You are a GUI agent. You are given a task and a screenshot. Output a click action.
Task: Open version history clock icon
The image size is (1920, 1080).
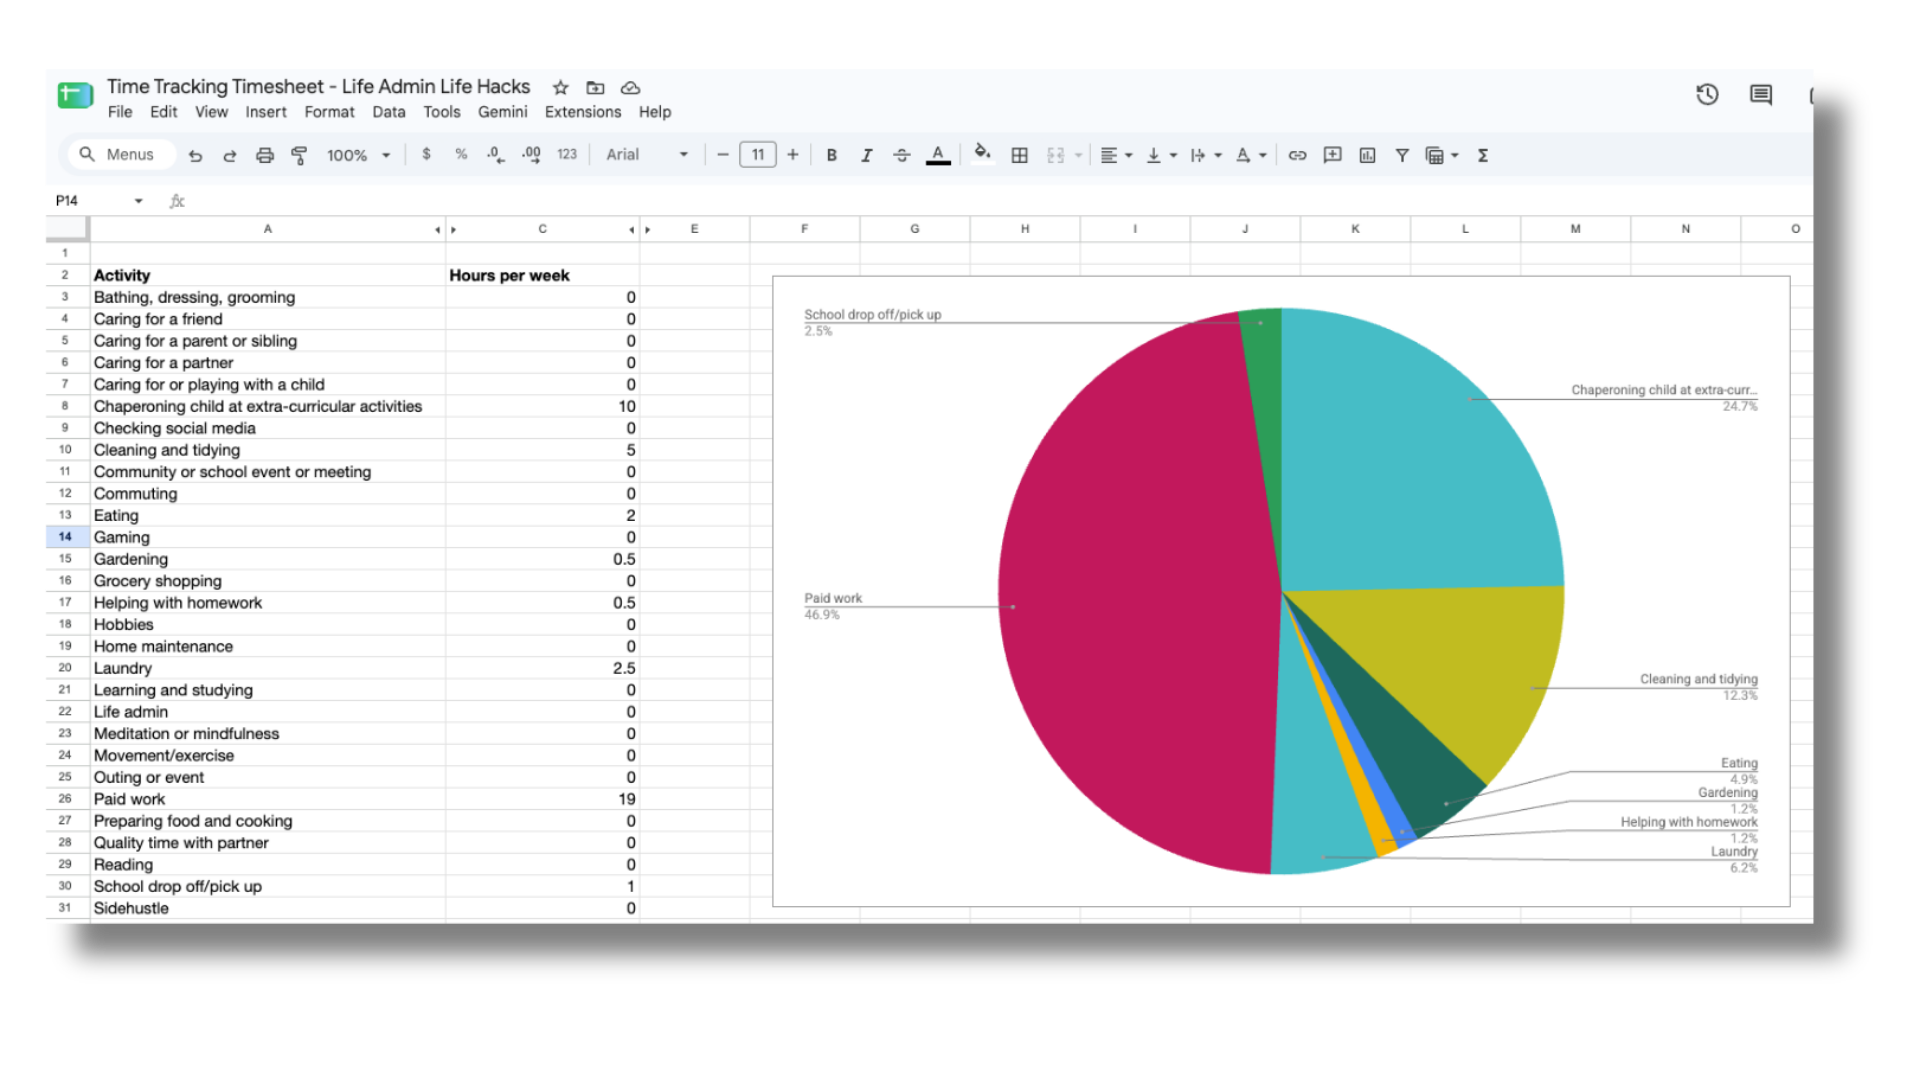click(1707, 94)
